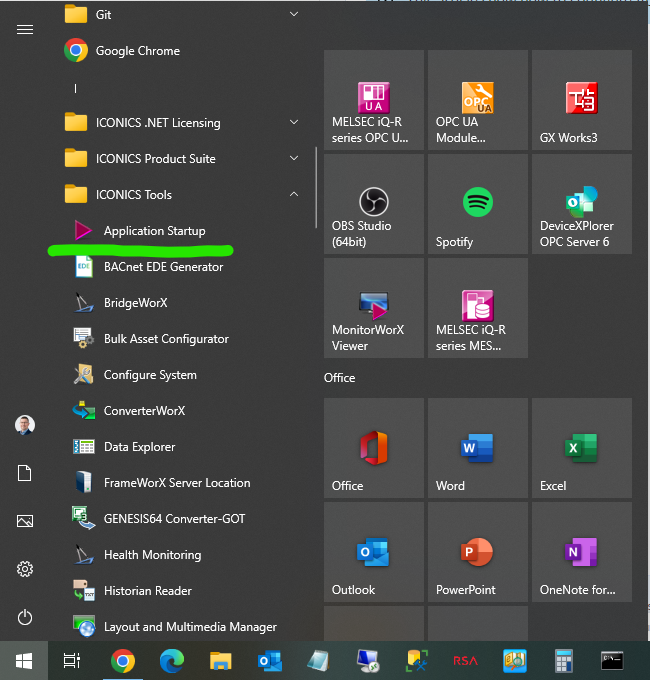Image resolution: width=650 pixels, height=680 pixels.
Task: Open Outlook tile
Action: click(x=374, y=552)
